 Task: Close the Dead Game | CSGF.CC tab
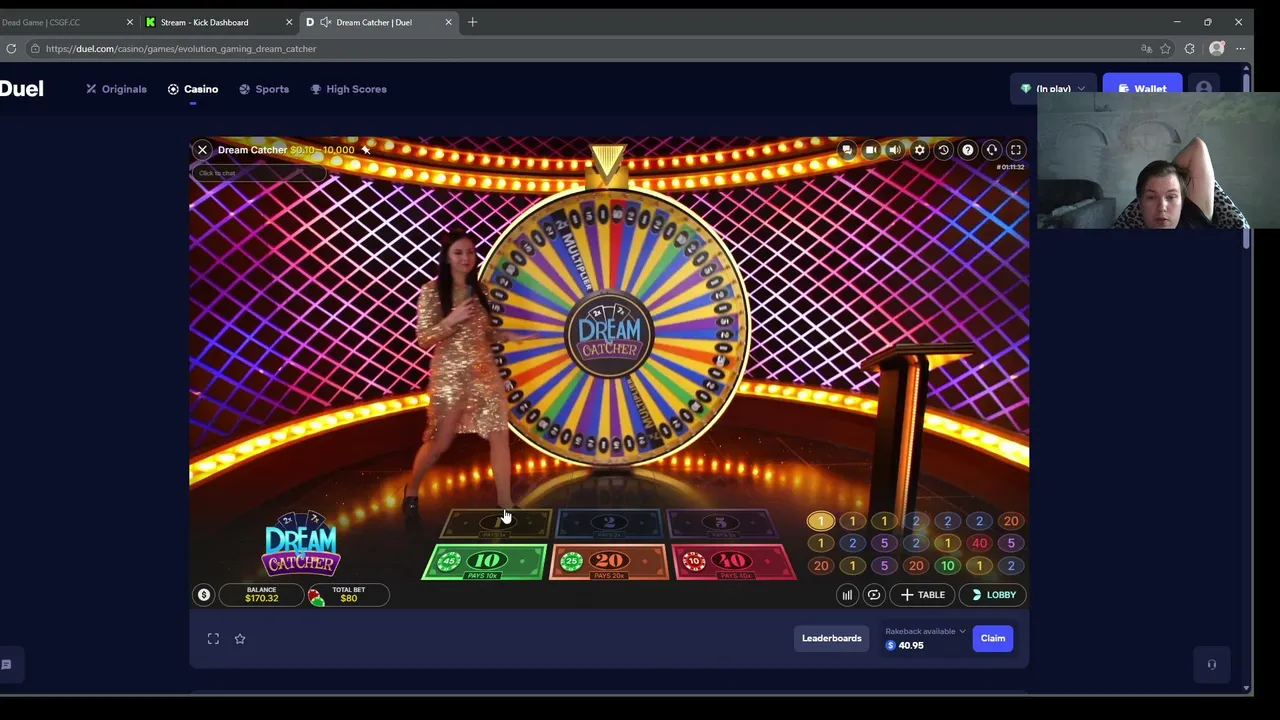pyautogui.click(x=129, y=22)
